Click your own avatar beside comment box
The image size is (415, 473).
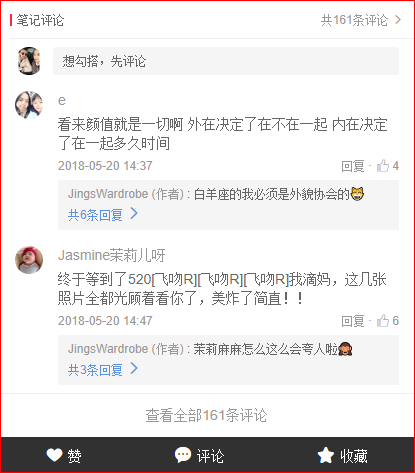[29, 61]
